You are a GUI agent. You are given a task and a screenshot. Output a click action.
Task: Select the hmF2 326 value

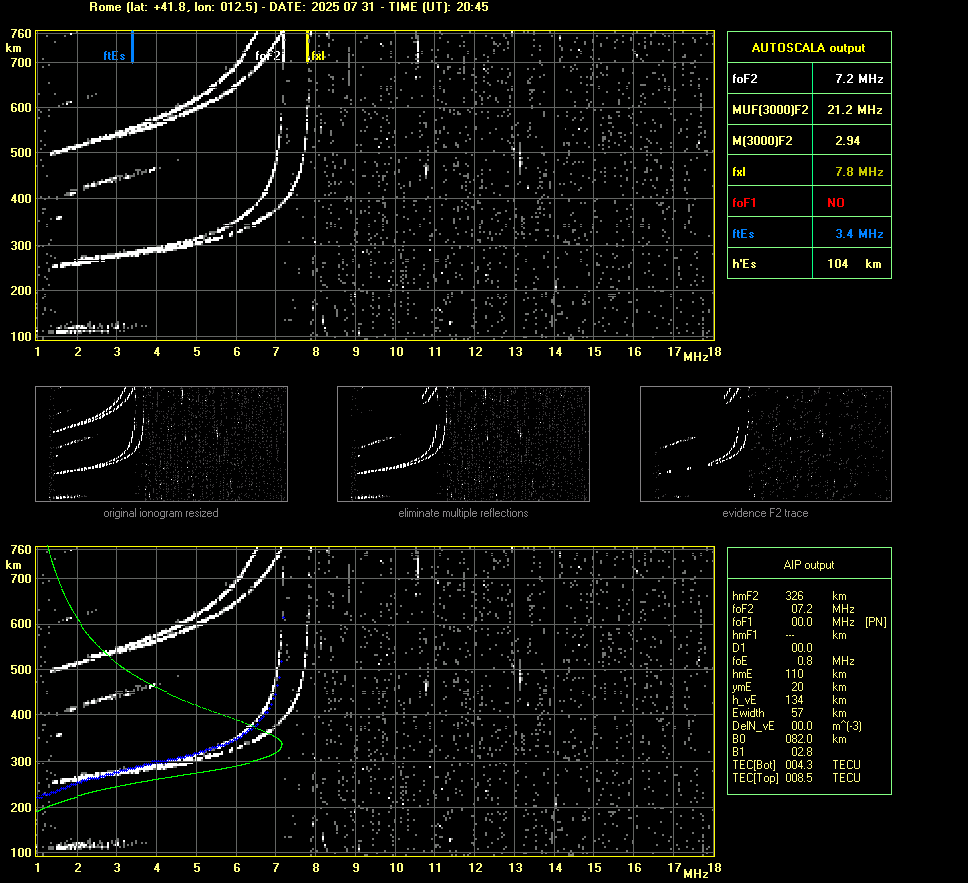(795, 596)
